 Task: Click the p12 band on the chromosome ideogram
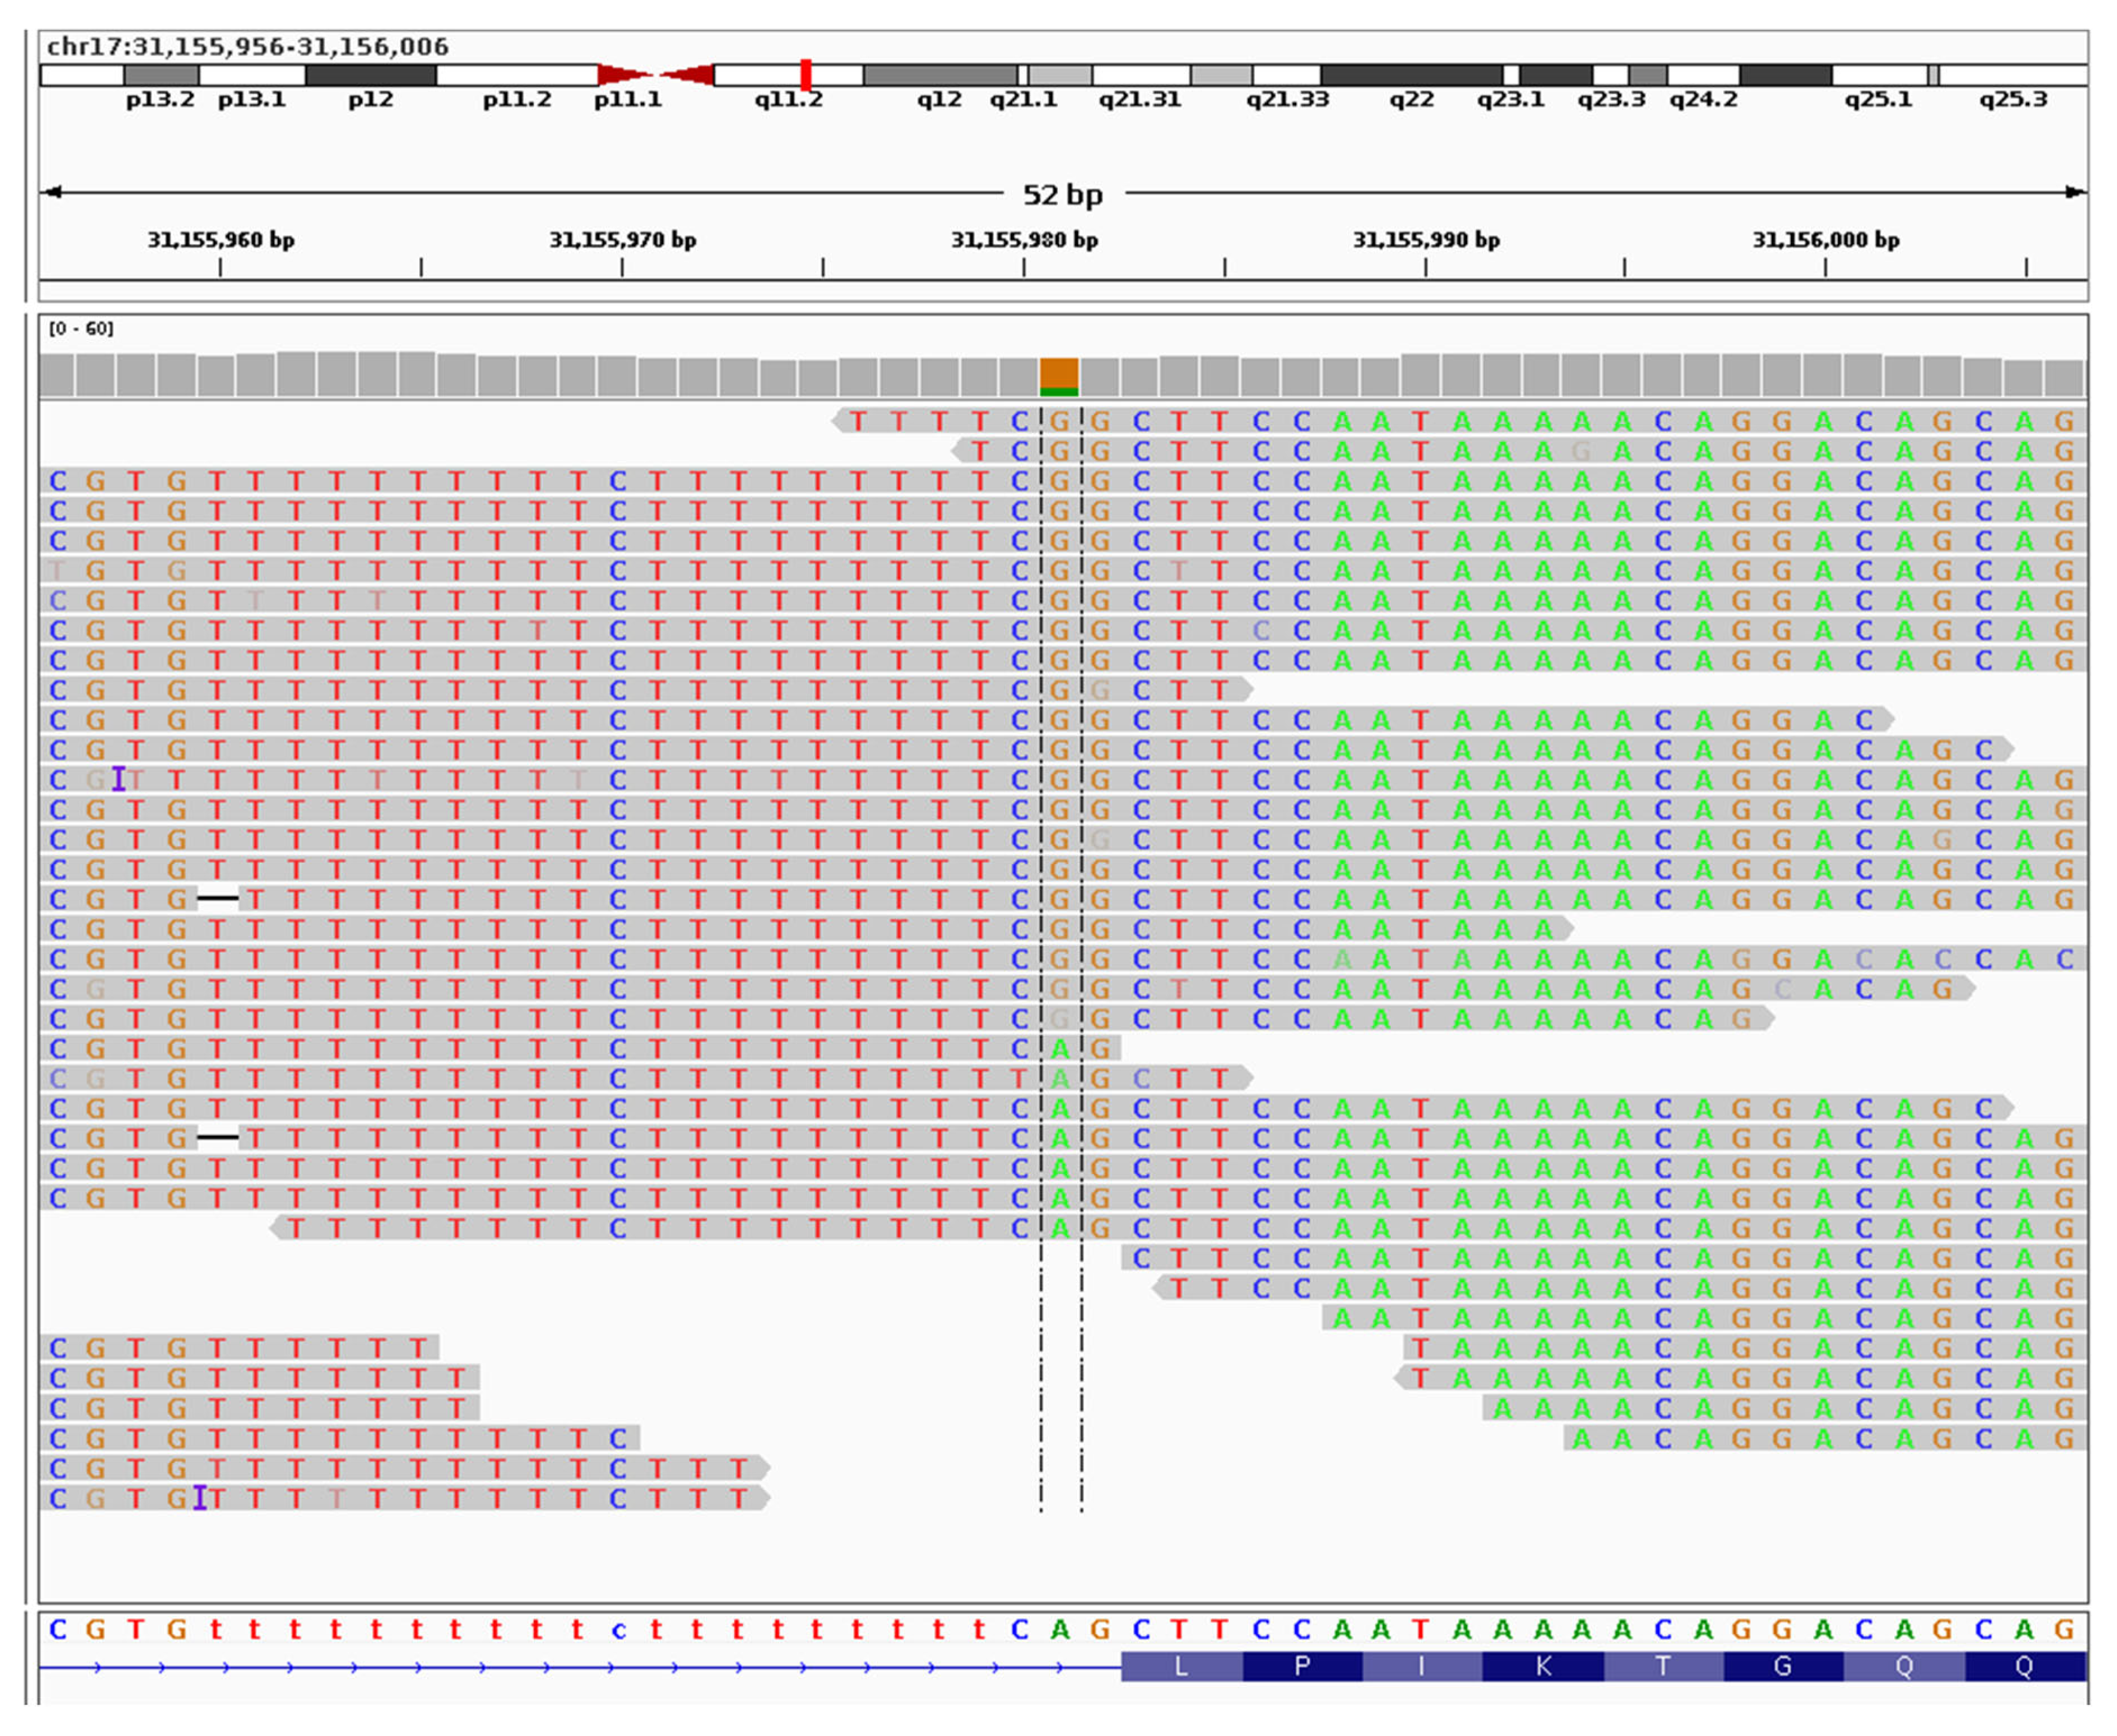[370, 75]
